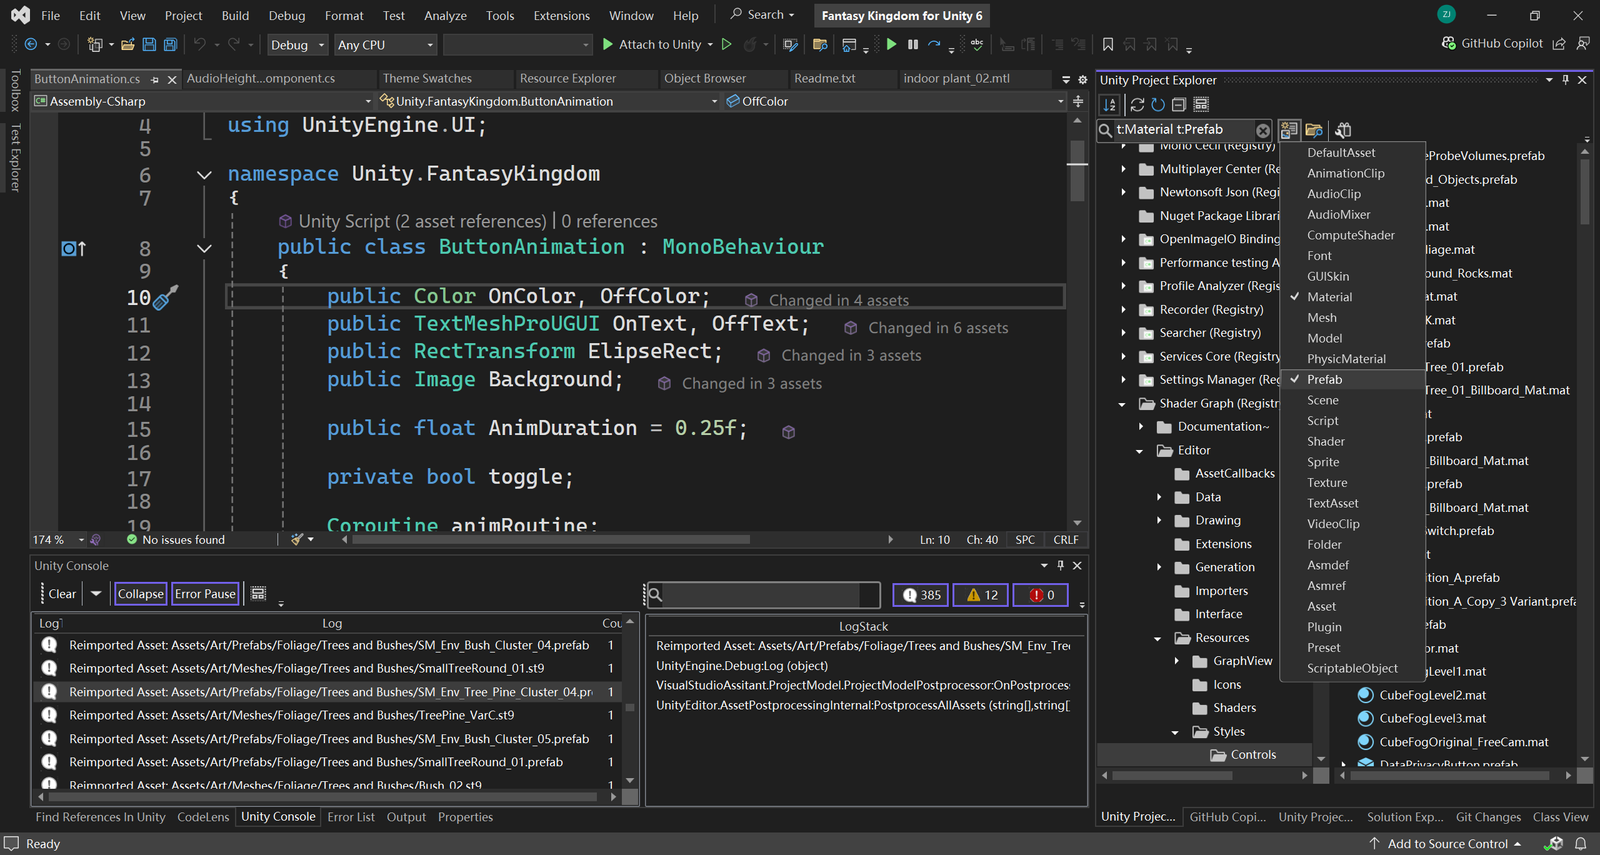Click the screwdriver quick actions icon on line 10

(165, 297)
